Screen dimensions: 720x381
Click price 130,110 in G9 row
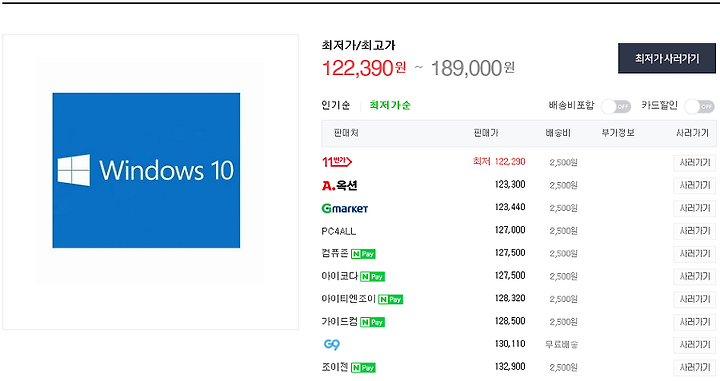(x=510, y=344)
